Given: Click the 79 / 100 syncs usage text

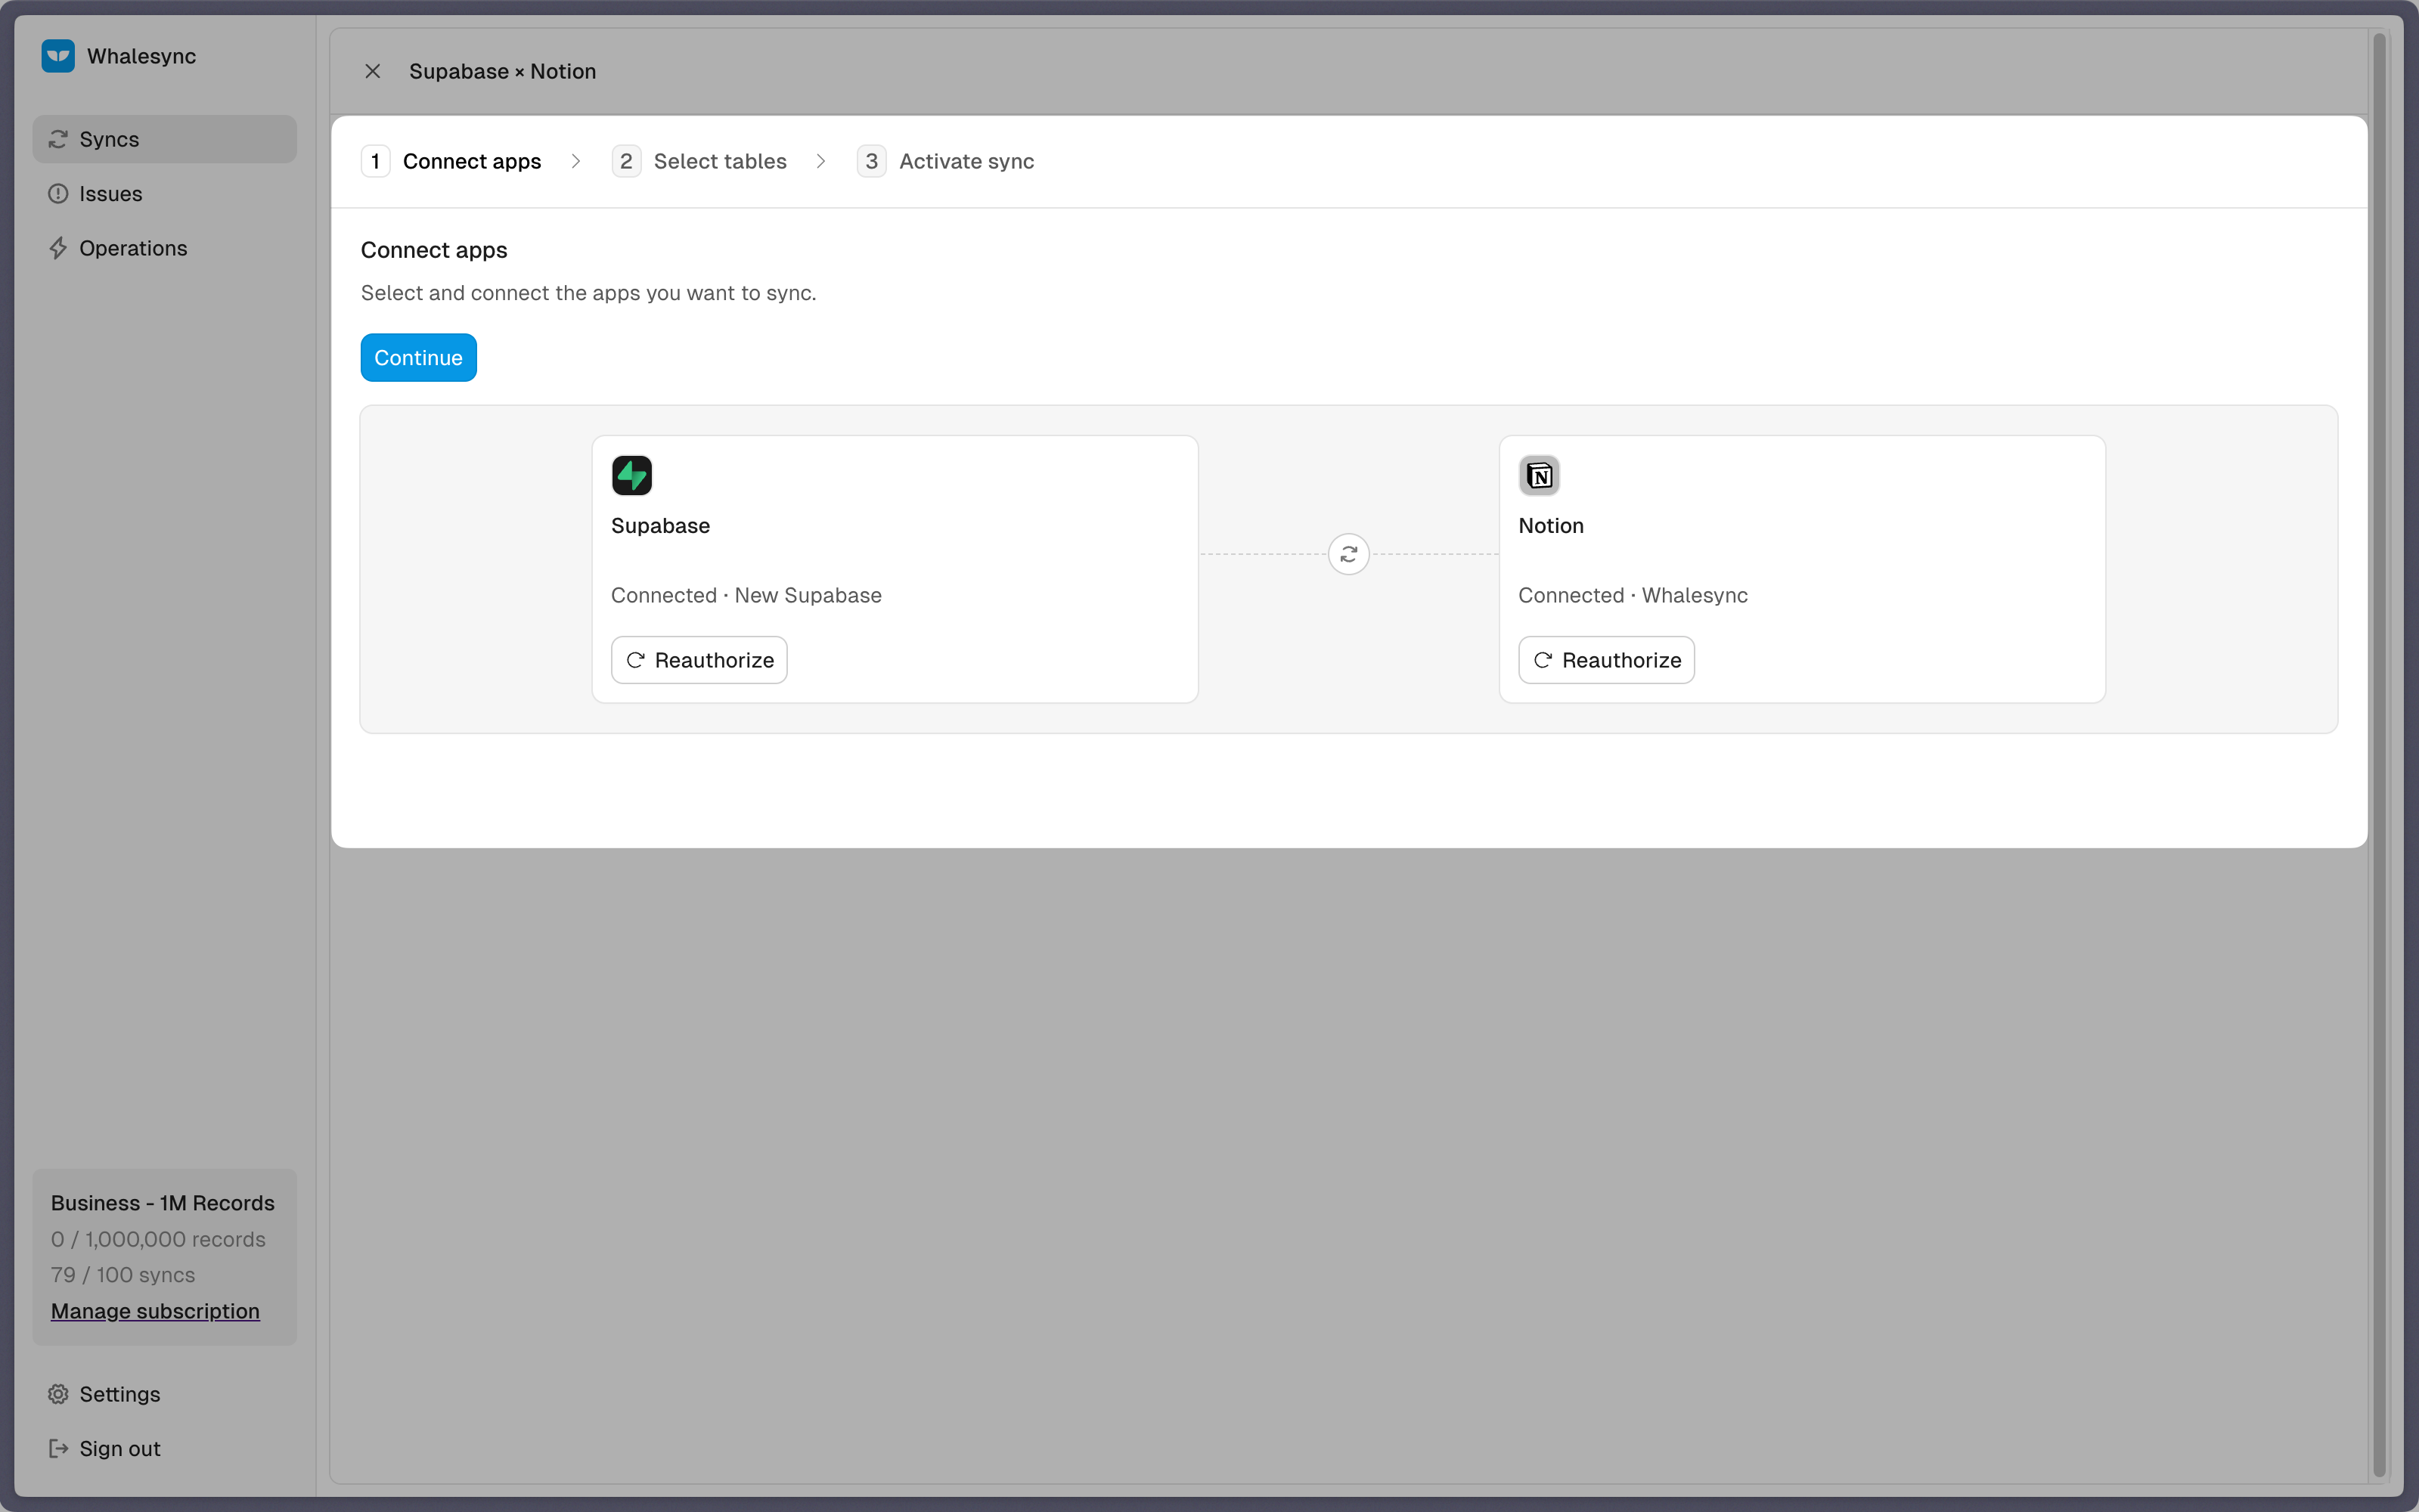Looking at the screenshot, I should pos(123,1275).
